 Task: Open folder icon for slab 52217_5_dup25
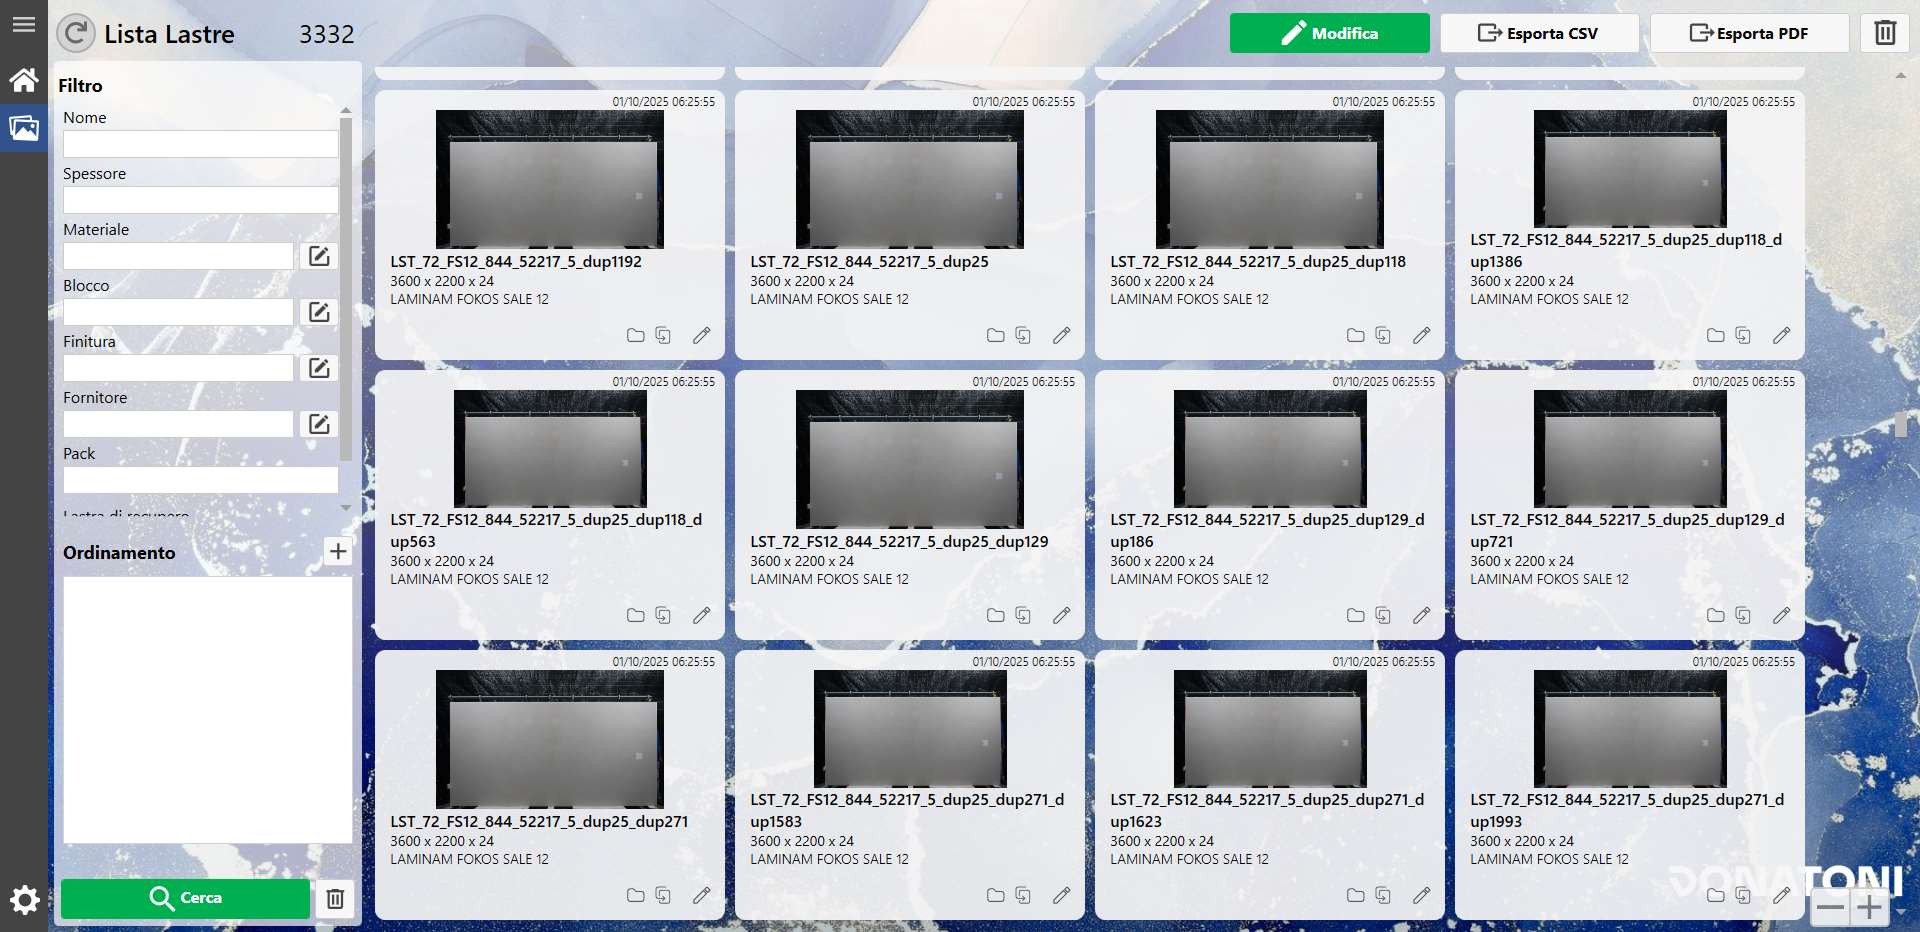pyautogui.click(x=995, y=335)
